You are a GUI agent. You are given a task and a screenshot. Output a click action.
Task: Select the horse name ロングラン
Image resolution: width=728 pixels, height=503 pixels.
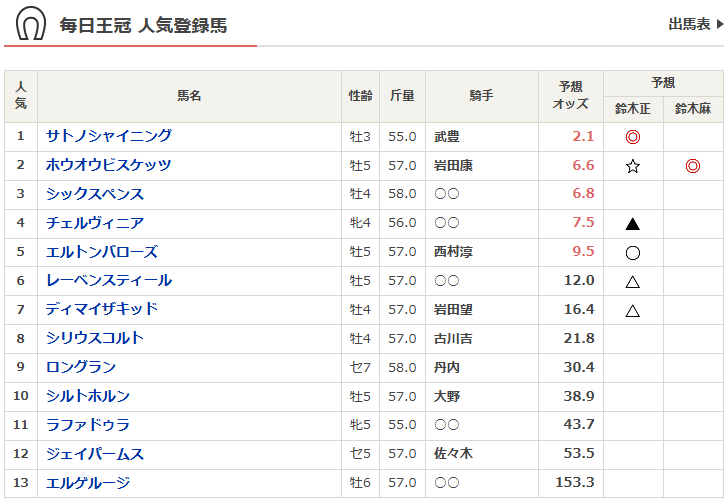(81, 367)
